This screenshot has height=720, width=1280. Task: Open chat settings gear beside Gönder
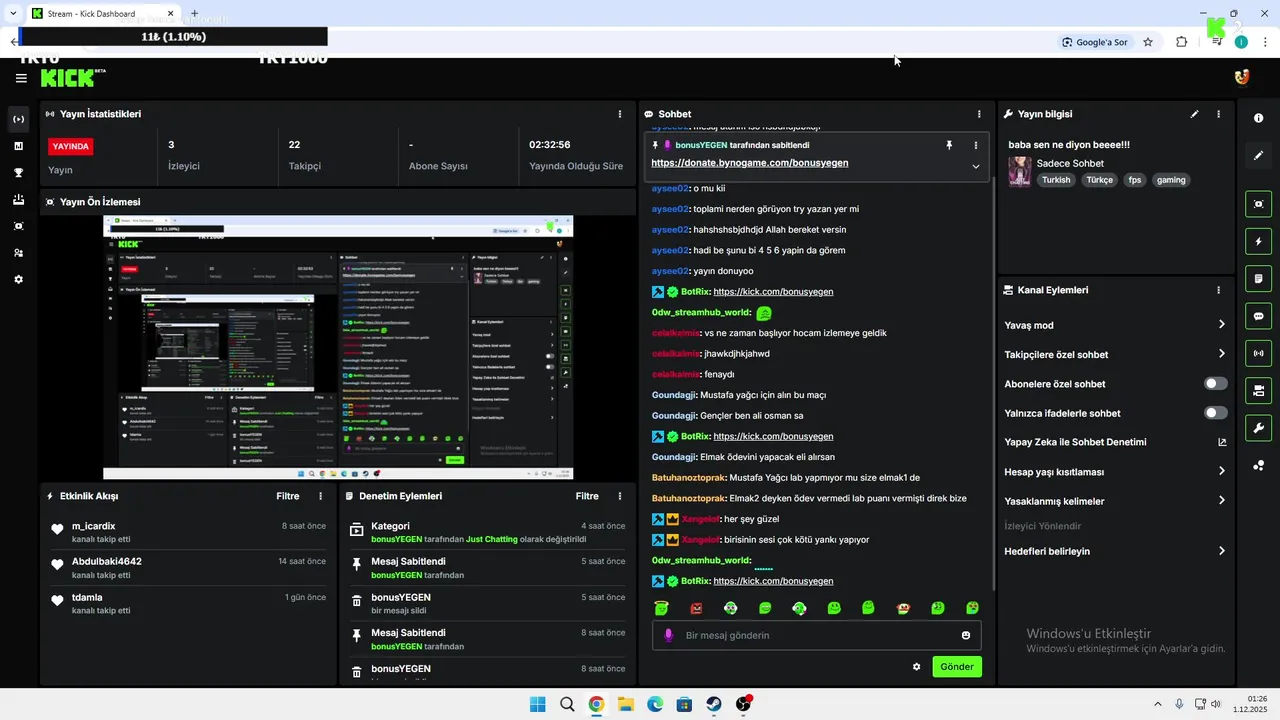[x=916, y=666]
